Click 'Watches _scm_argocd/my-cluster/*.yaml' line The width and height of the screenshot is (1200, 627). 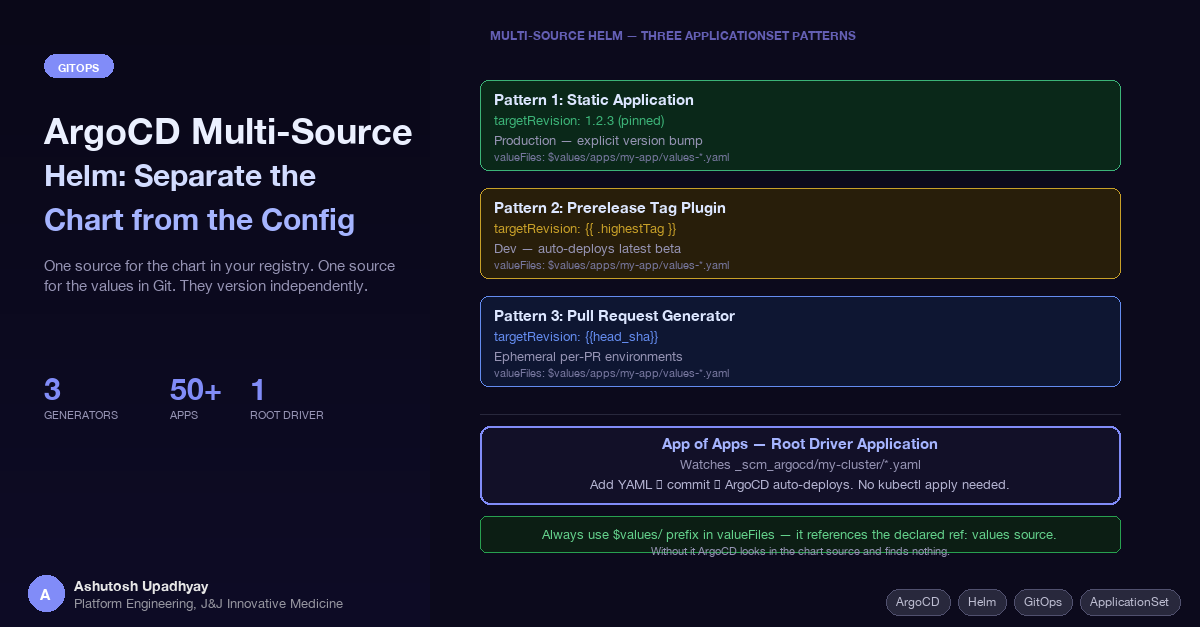pos(800,465)
